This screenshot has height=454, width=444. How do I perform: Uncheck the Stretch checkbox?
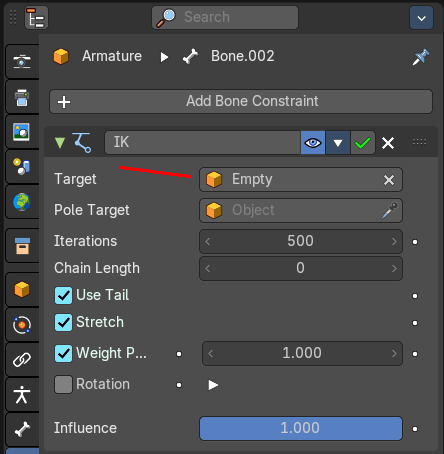63,322
